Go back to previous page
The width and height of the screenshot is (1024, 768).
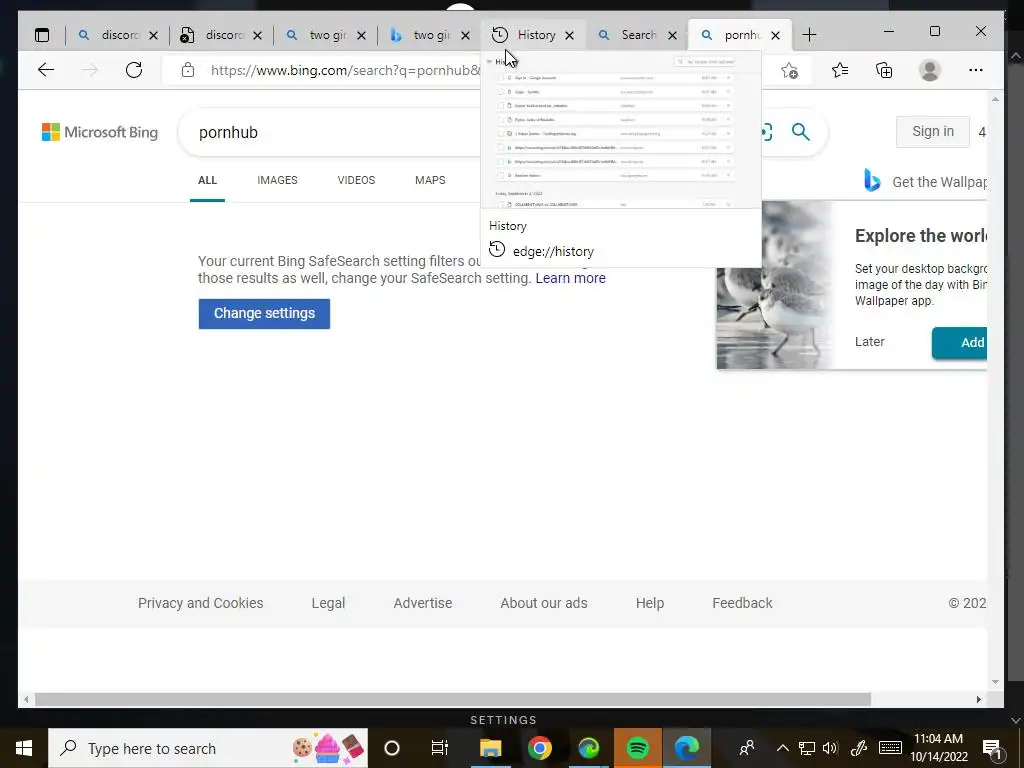point(46,70)
